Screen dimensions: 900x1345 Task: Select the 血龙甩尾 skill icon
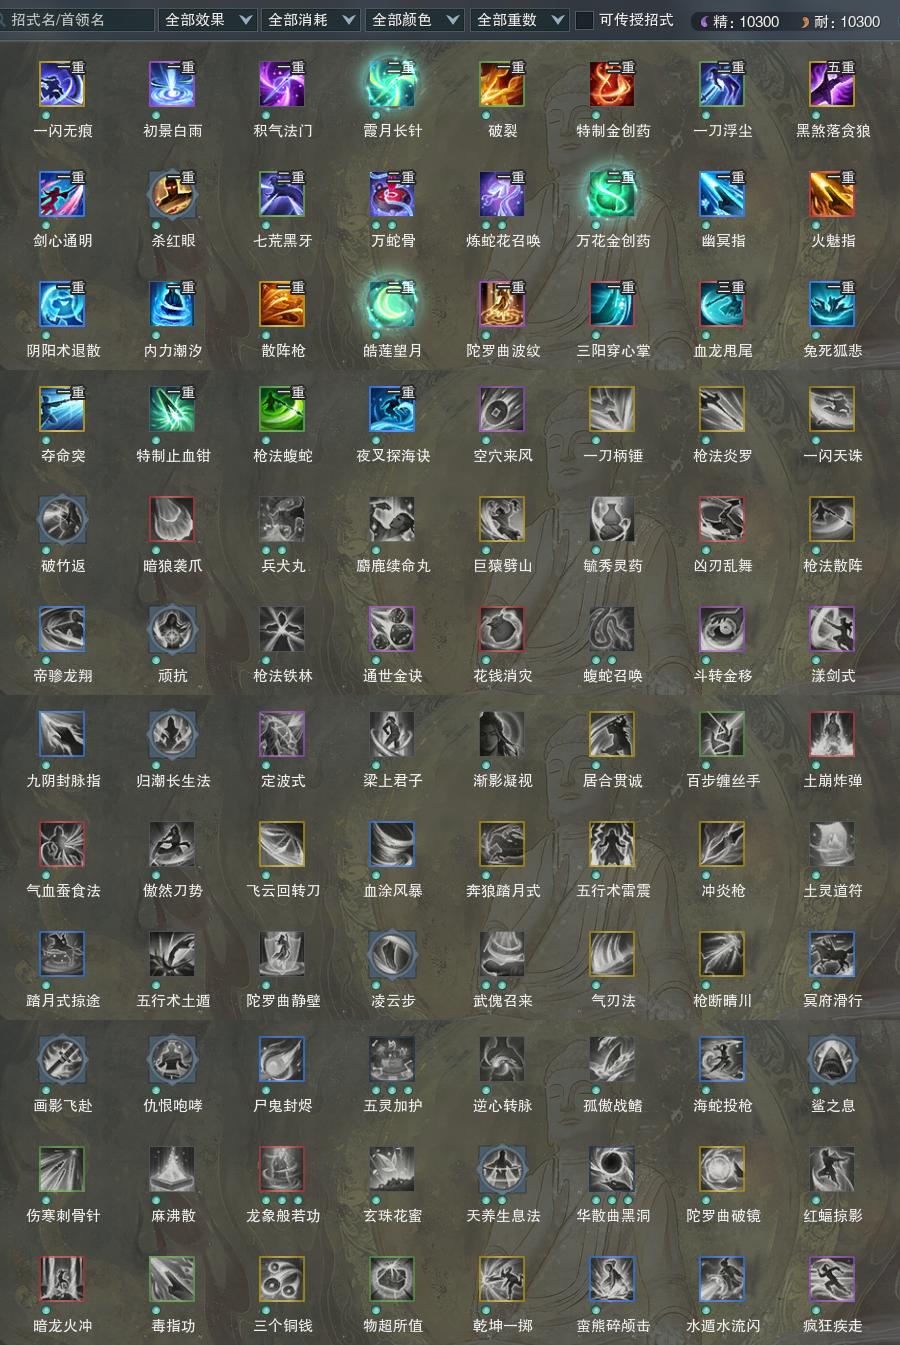(723, 304)
